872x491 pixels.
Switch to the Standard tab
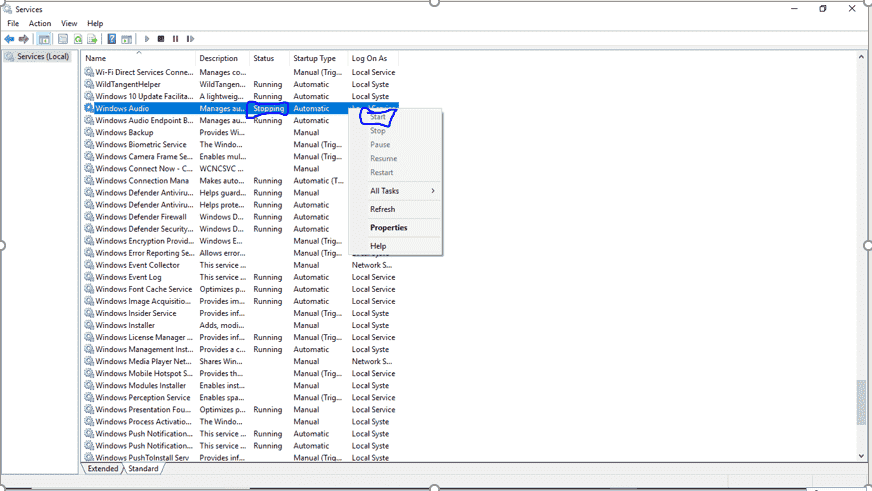[x=143, y=469]
